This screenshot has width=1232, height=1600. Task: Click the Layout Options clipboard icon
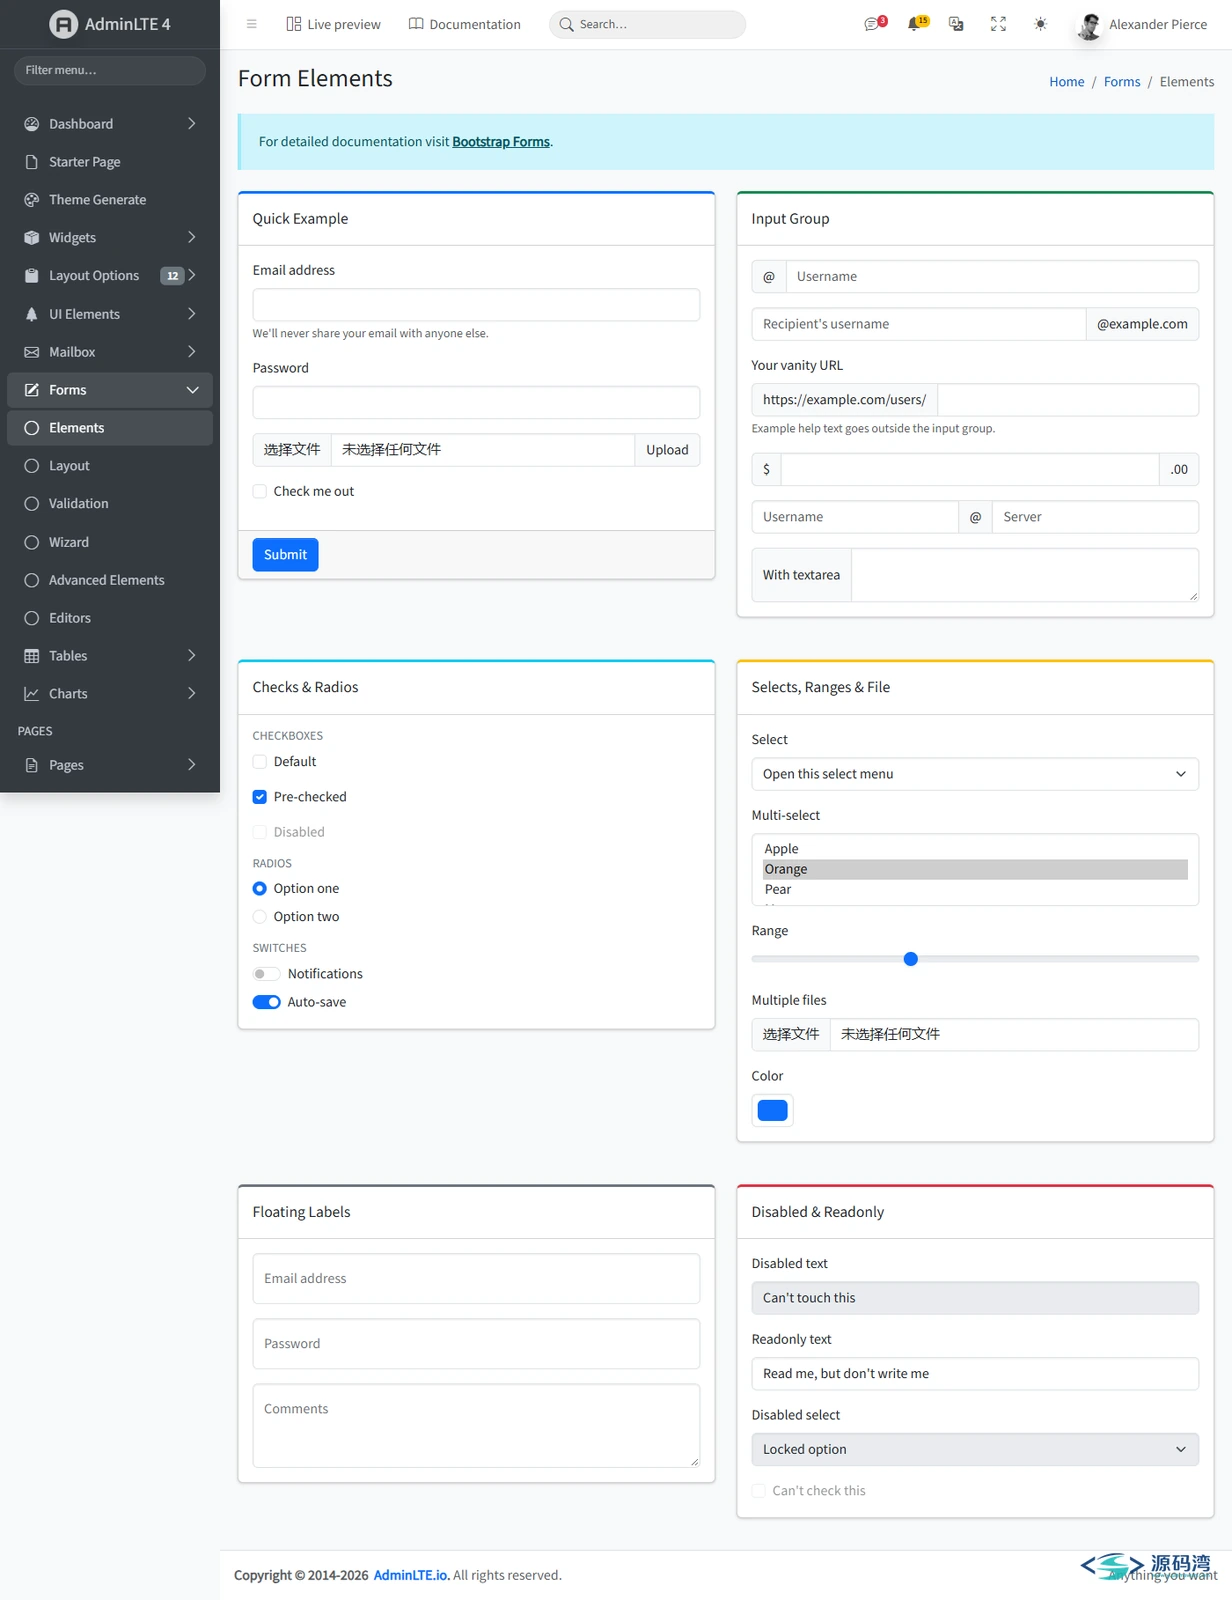(x=32, y=276)
